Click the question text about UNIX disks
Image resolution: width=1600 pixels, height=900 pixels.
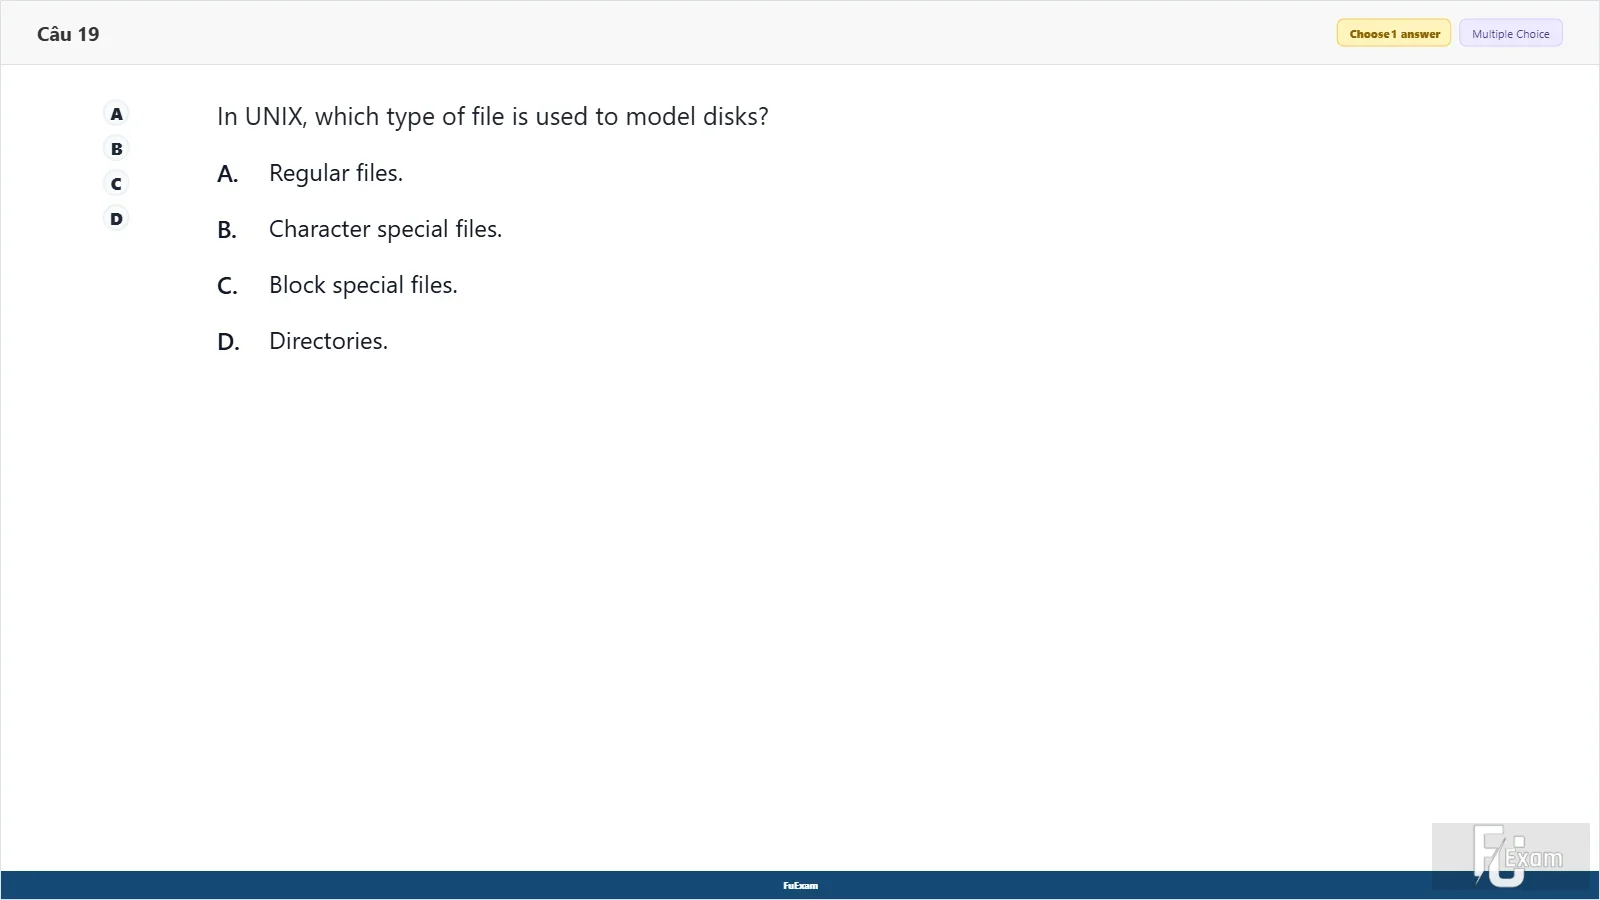493,117
